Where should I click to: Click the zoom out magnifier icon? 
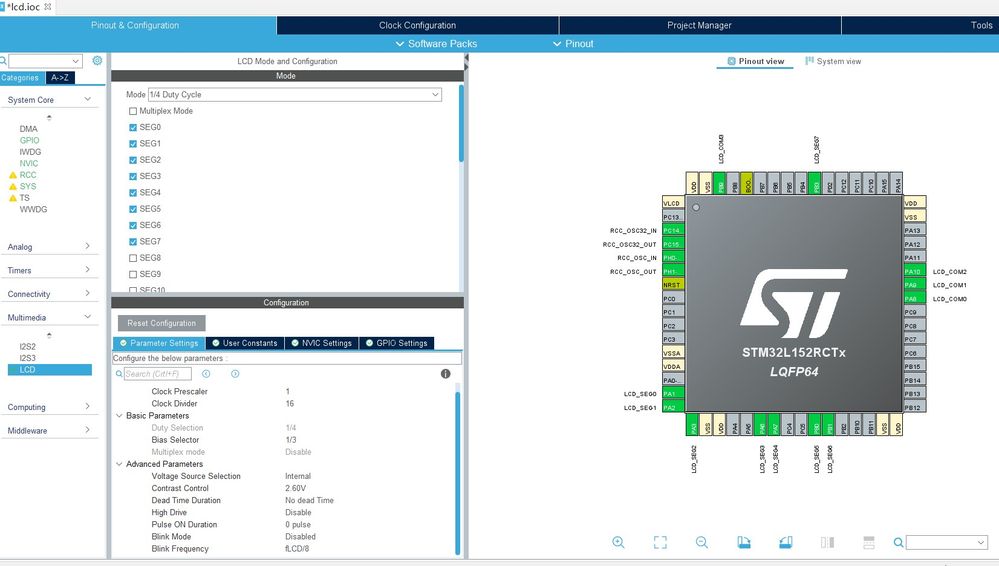pyautogui.click(x=701, y=542)
